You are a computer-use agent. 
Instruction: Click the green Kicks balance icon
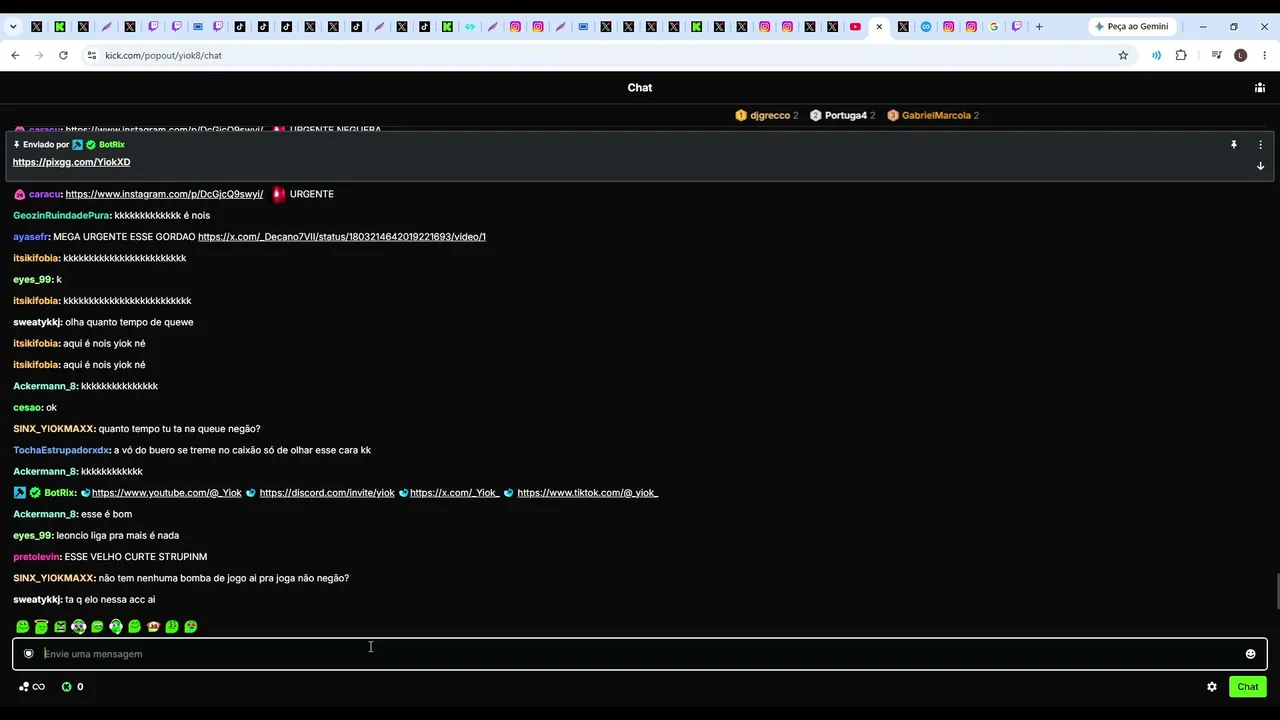point(67,687)
